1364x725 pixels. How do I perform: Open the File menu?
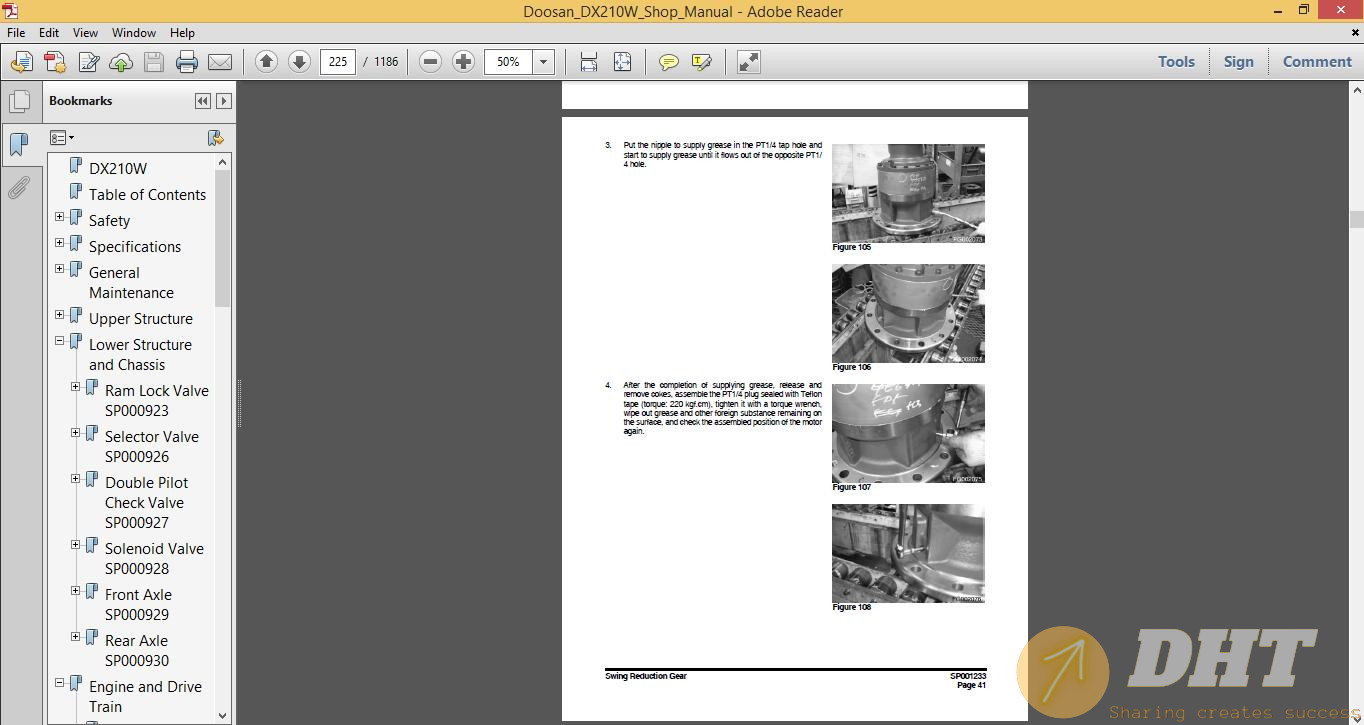(16, 33)
